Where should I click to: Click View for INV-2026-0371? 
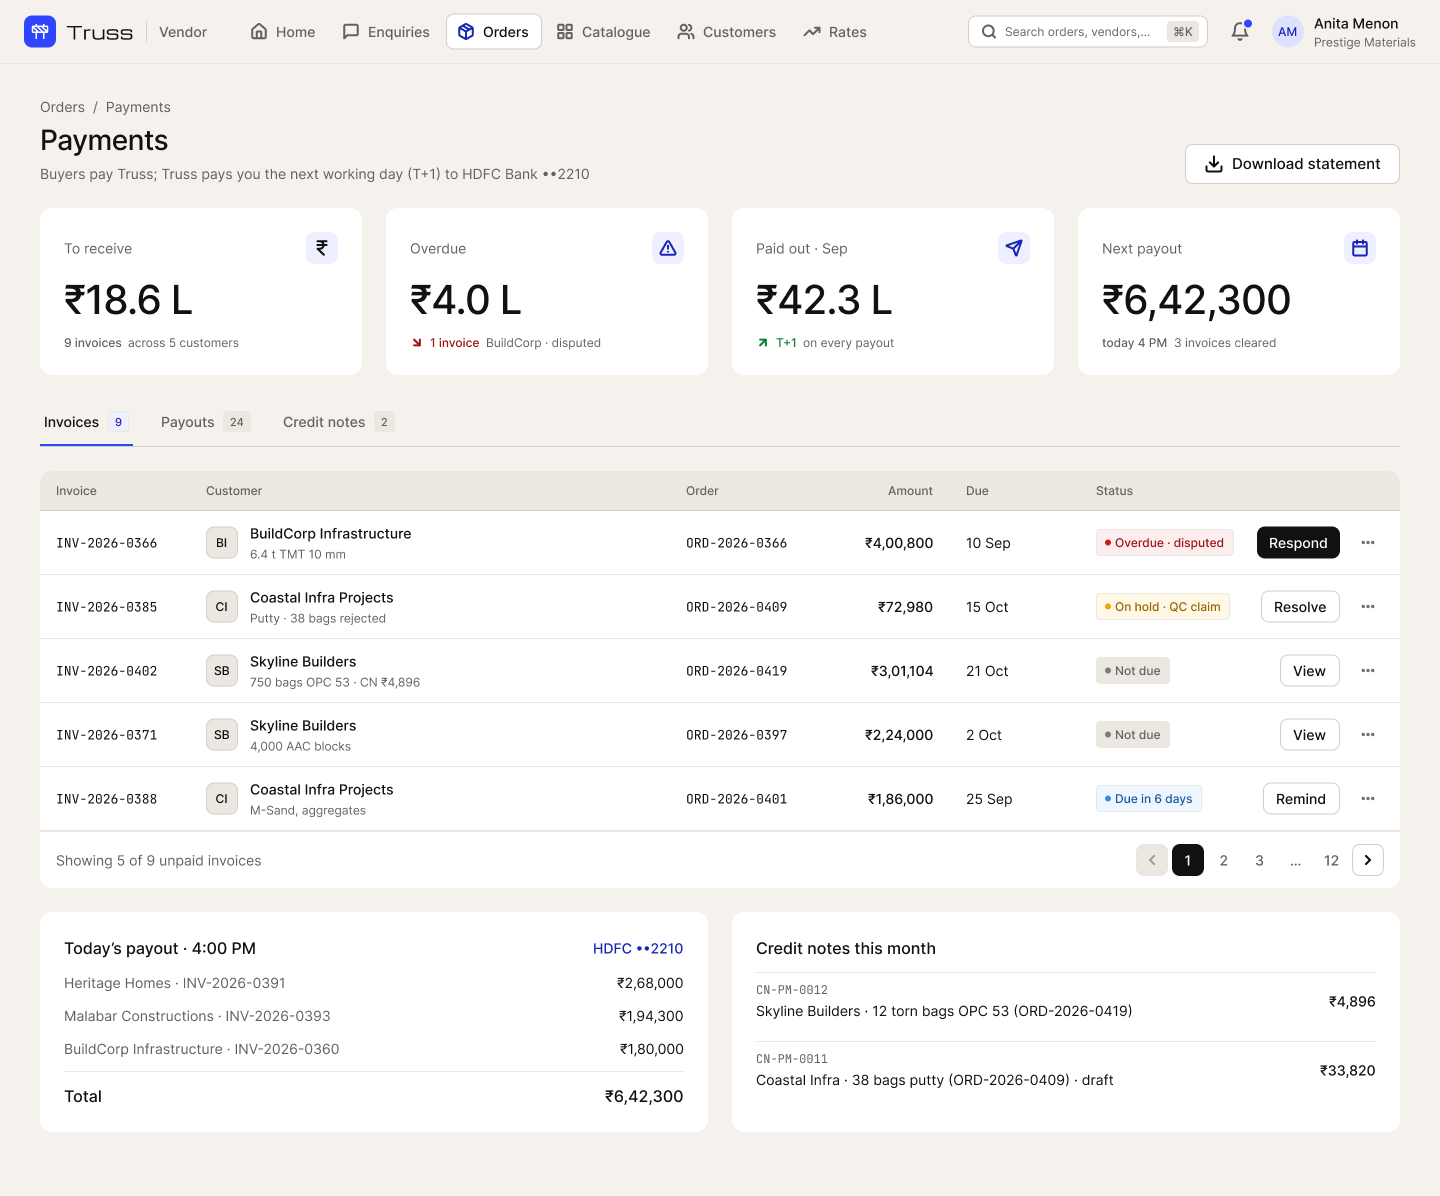click(1310, 735)
